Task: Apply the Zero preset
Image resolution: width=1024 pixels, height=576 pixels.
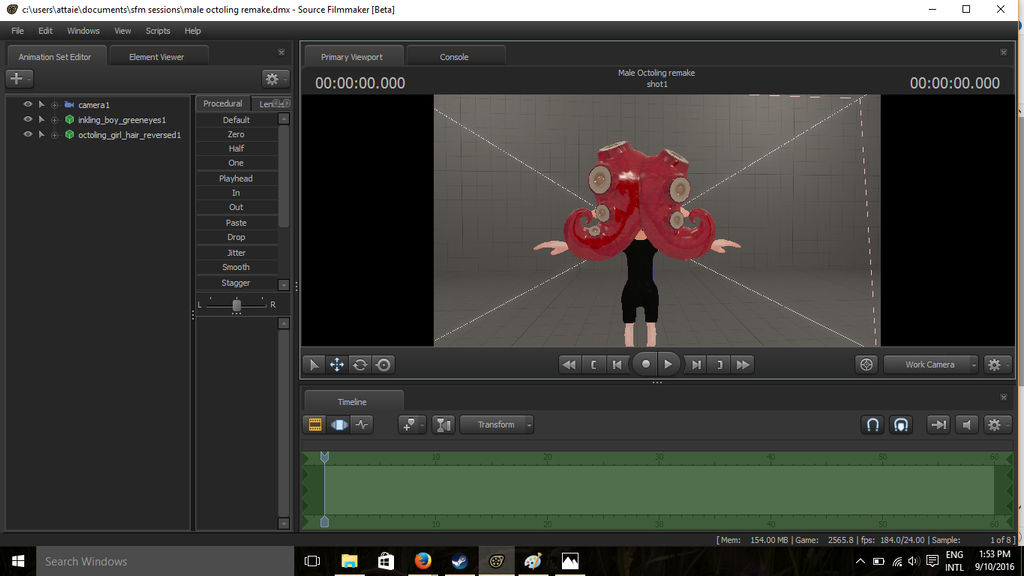Action: click(236, 134)
